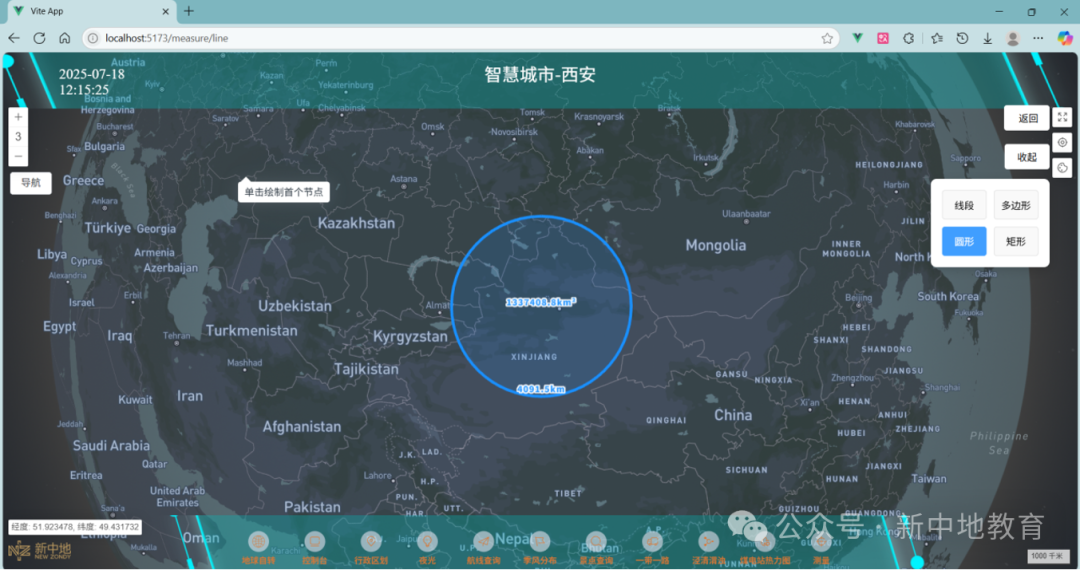Select the Vite App browser tab

pos(91,11)
